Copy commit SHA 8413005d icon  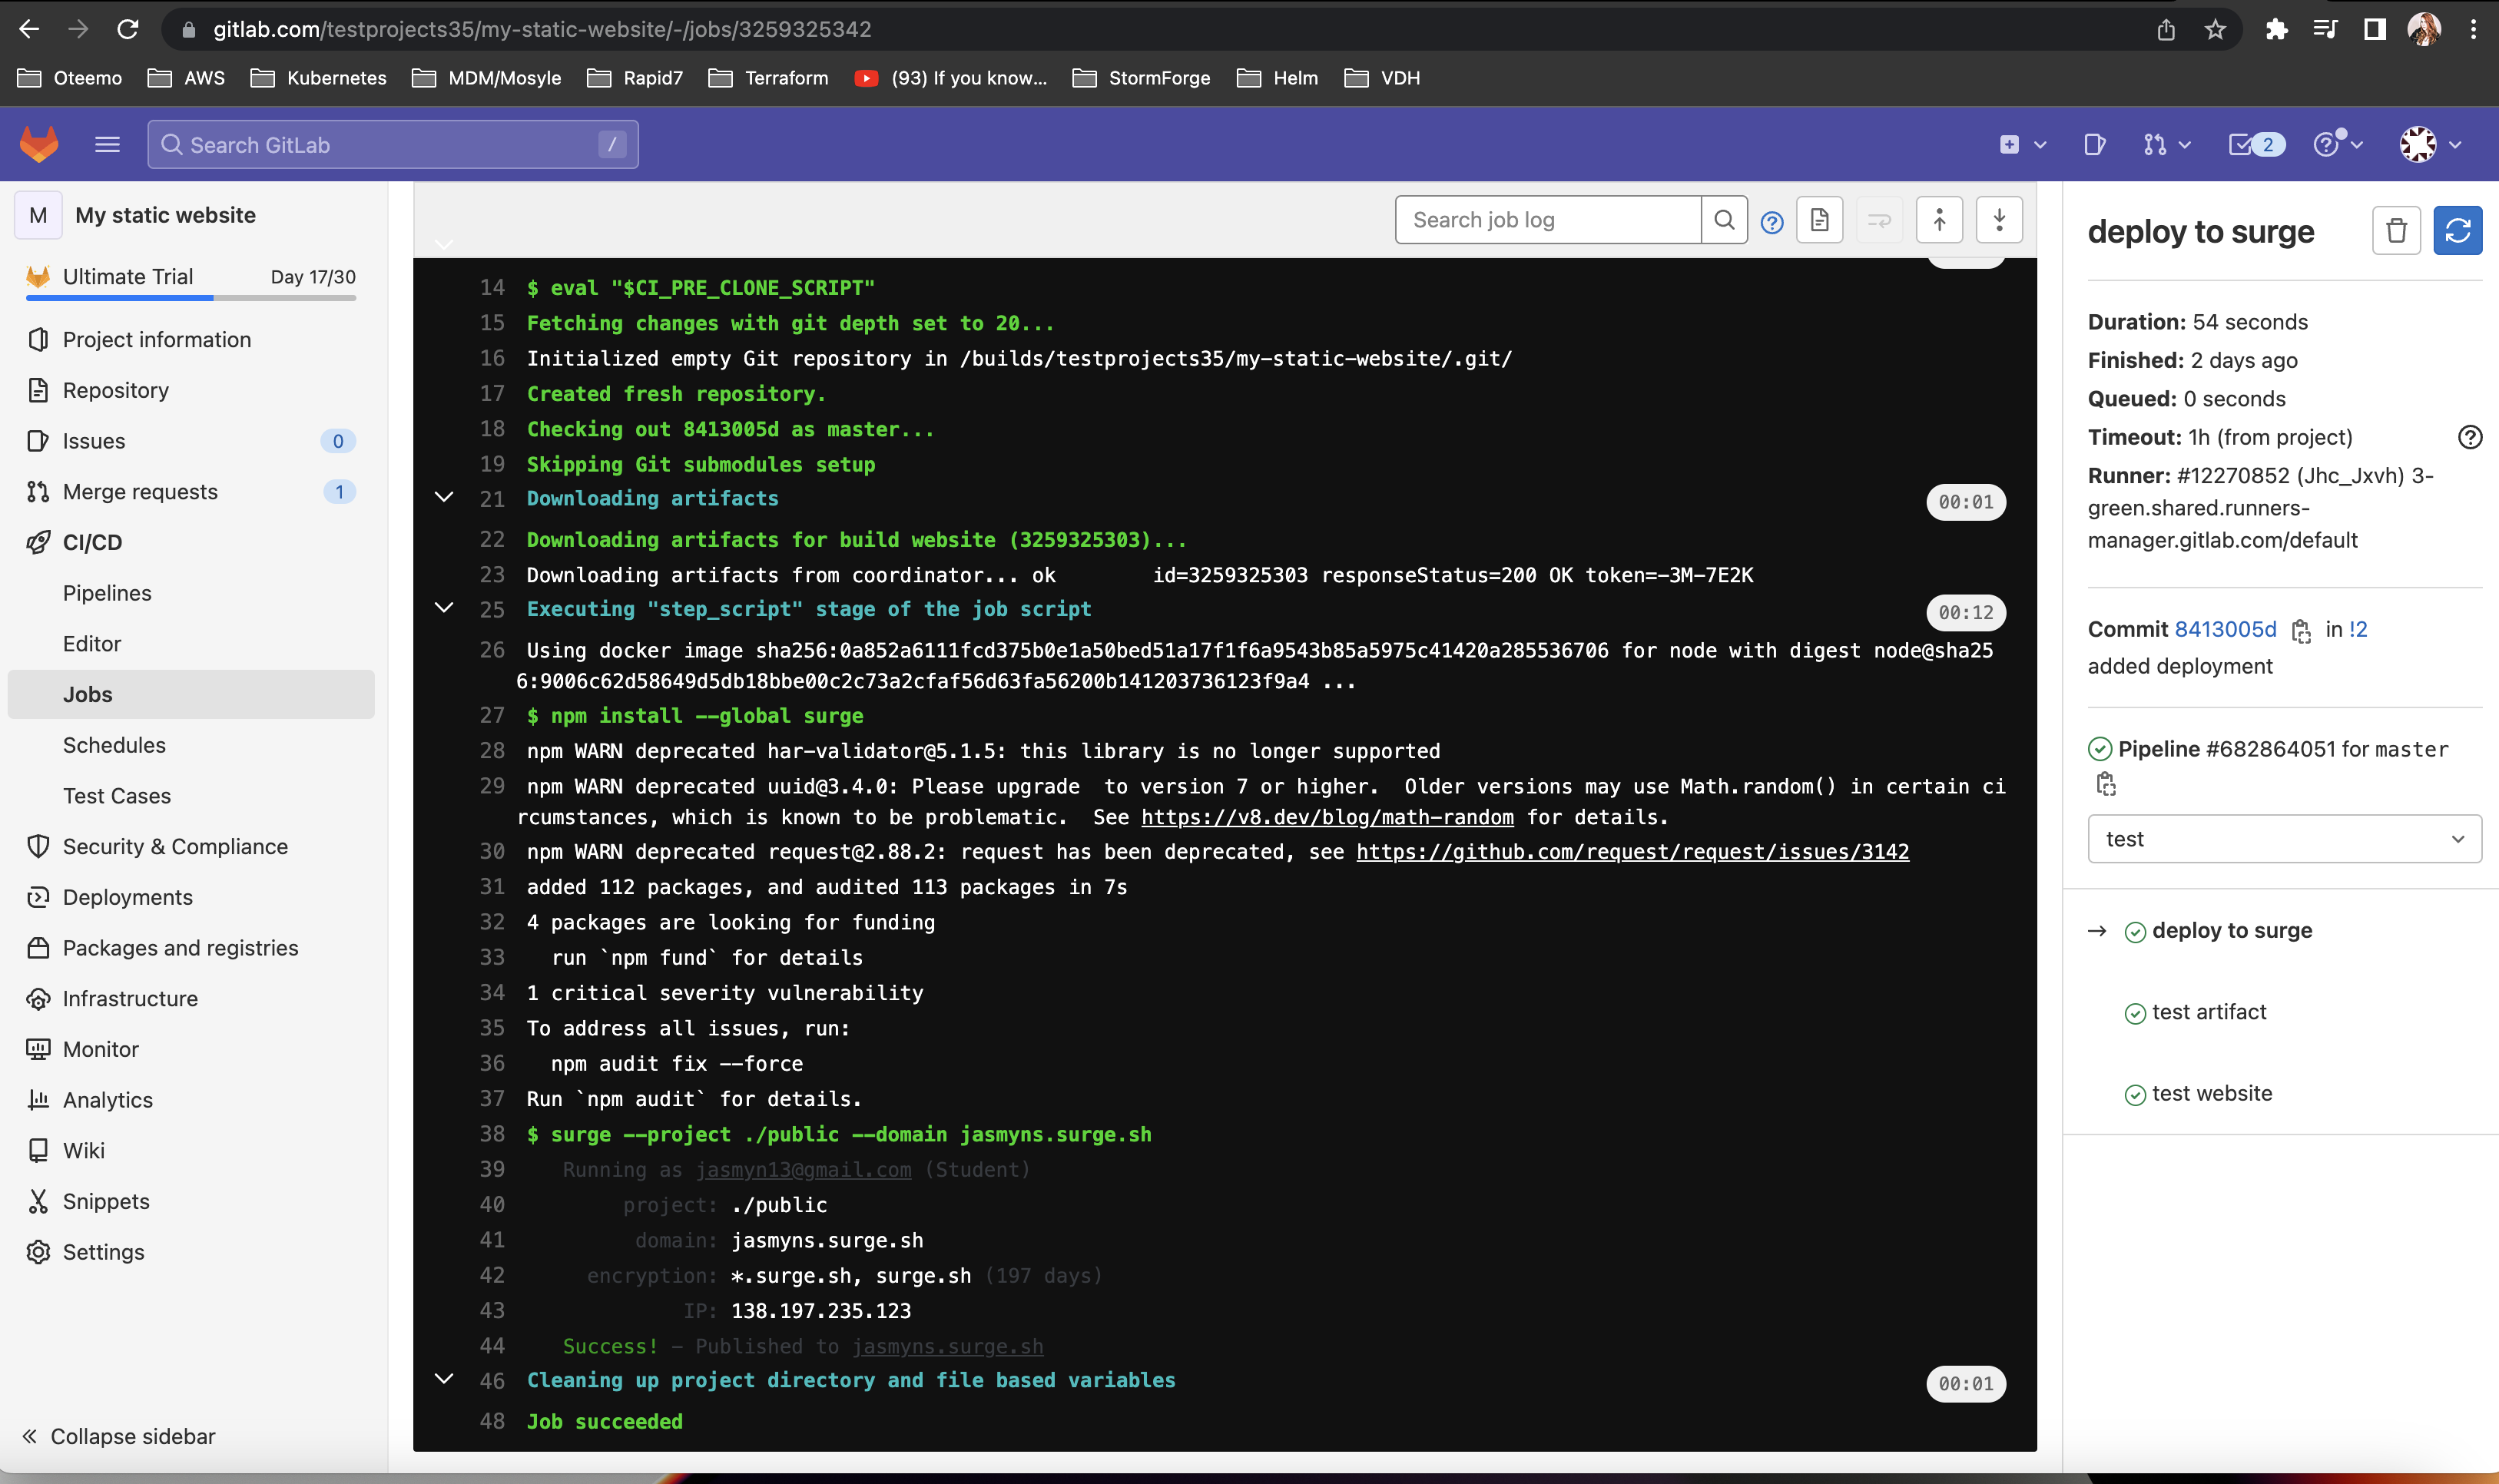tap(2301, 631)
